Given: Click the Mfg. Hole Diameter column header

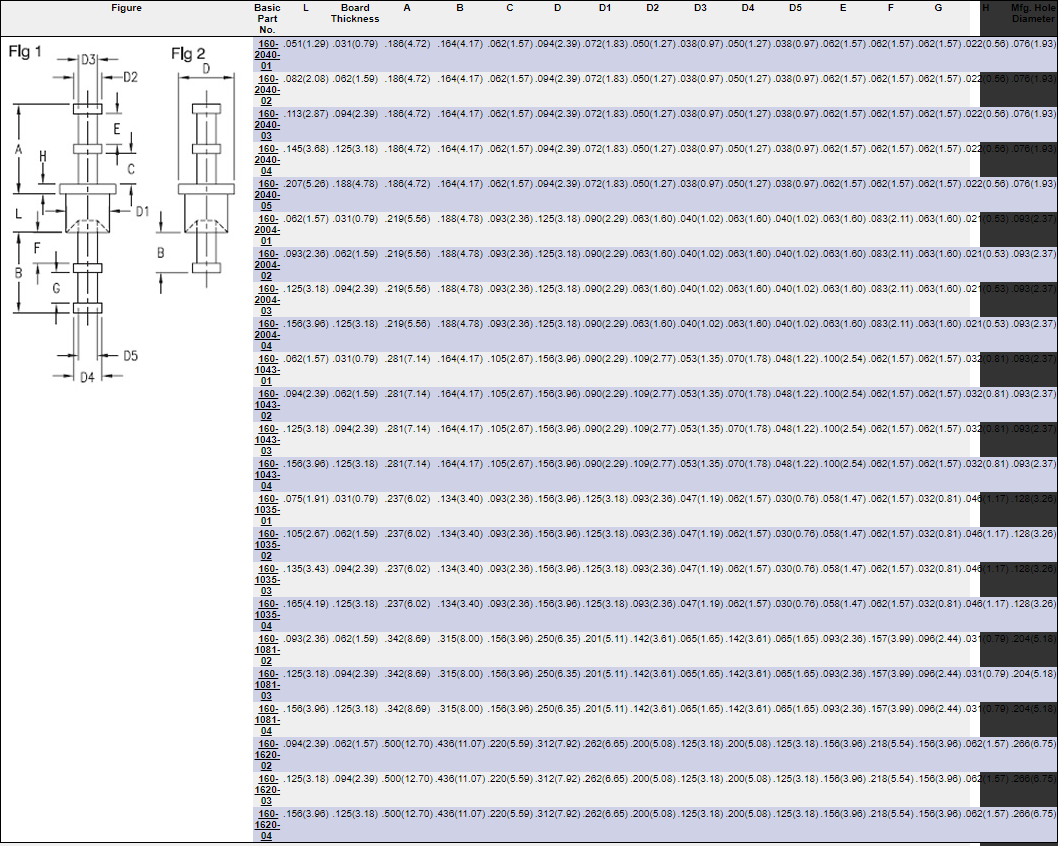Looking at the screenshot, I should (x=1033, y=13).
